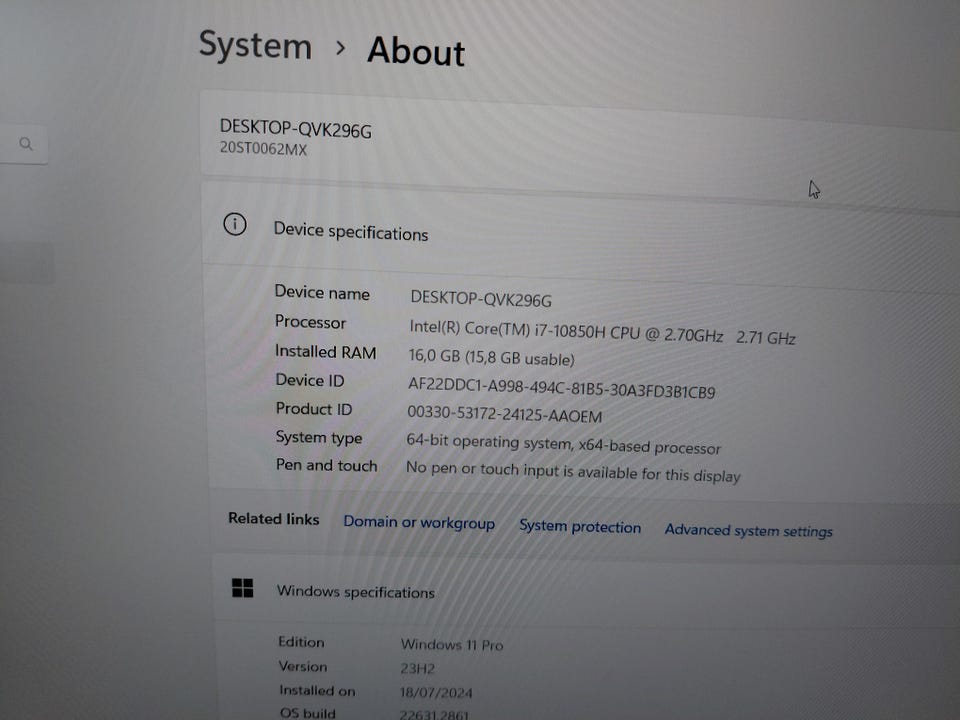Image resolution: width=960 pixels, height=720 pixels.
Task: Click the Installed RAM label
Action: tap(326, 351)
